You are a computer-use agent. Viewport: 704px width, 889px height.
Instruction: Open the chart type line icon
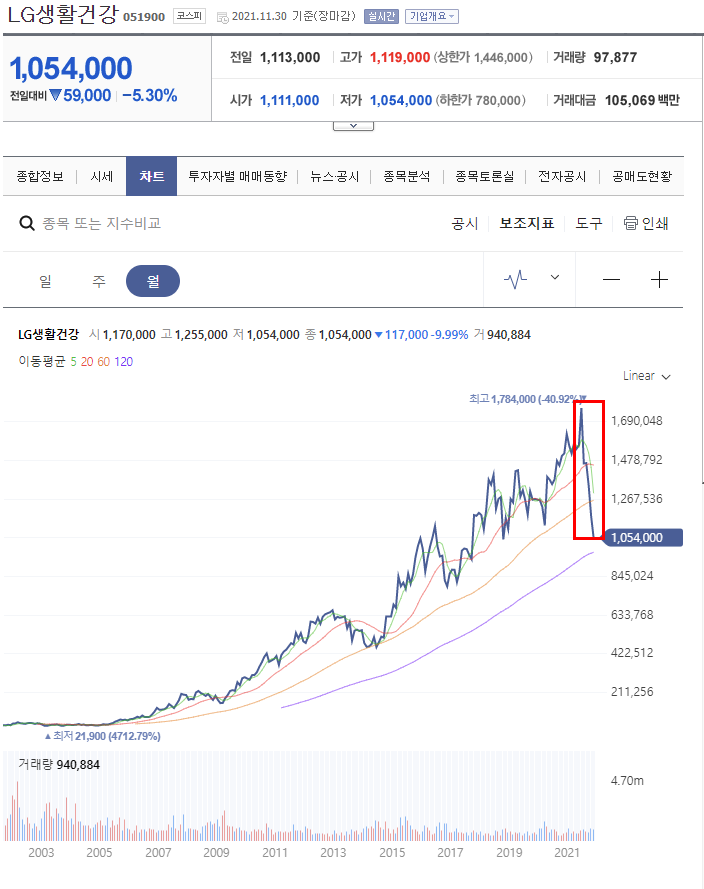coord(515,279)
